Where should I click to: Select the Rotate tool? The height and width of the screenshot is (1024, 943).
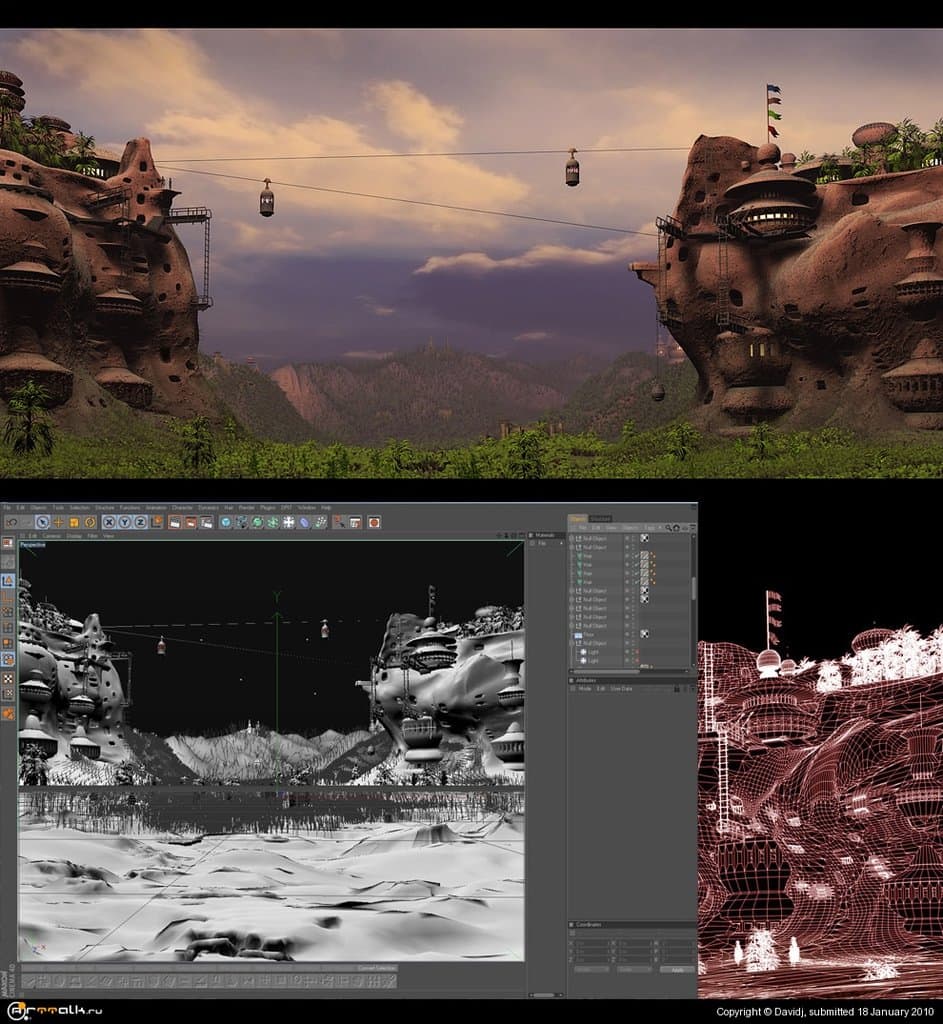pos(90,522)
